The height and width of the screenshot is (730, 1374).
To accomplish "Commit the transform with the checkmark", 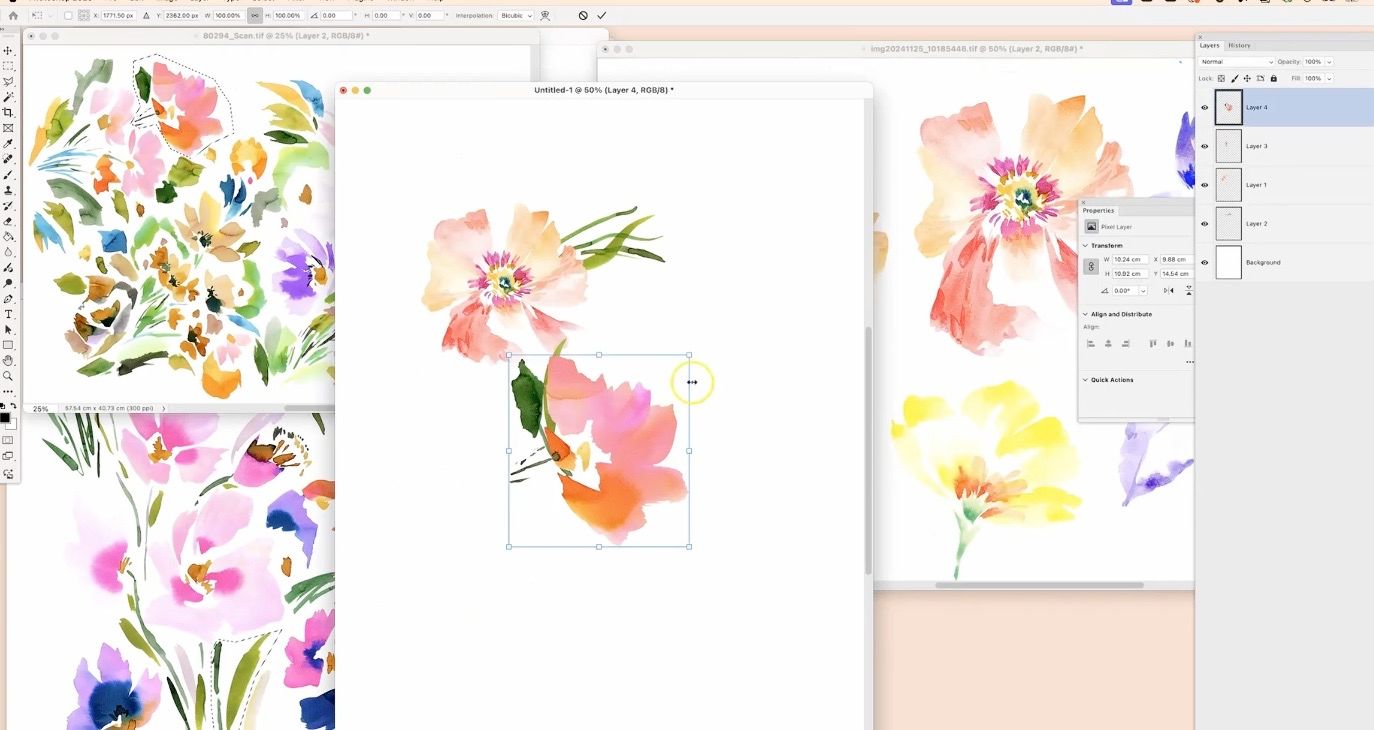I will pyautogui.click(x=601, y=16).
